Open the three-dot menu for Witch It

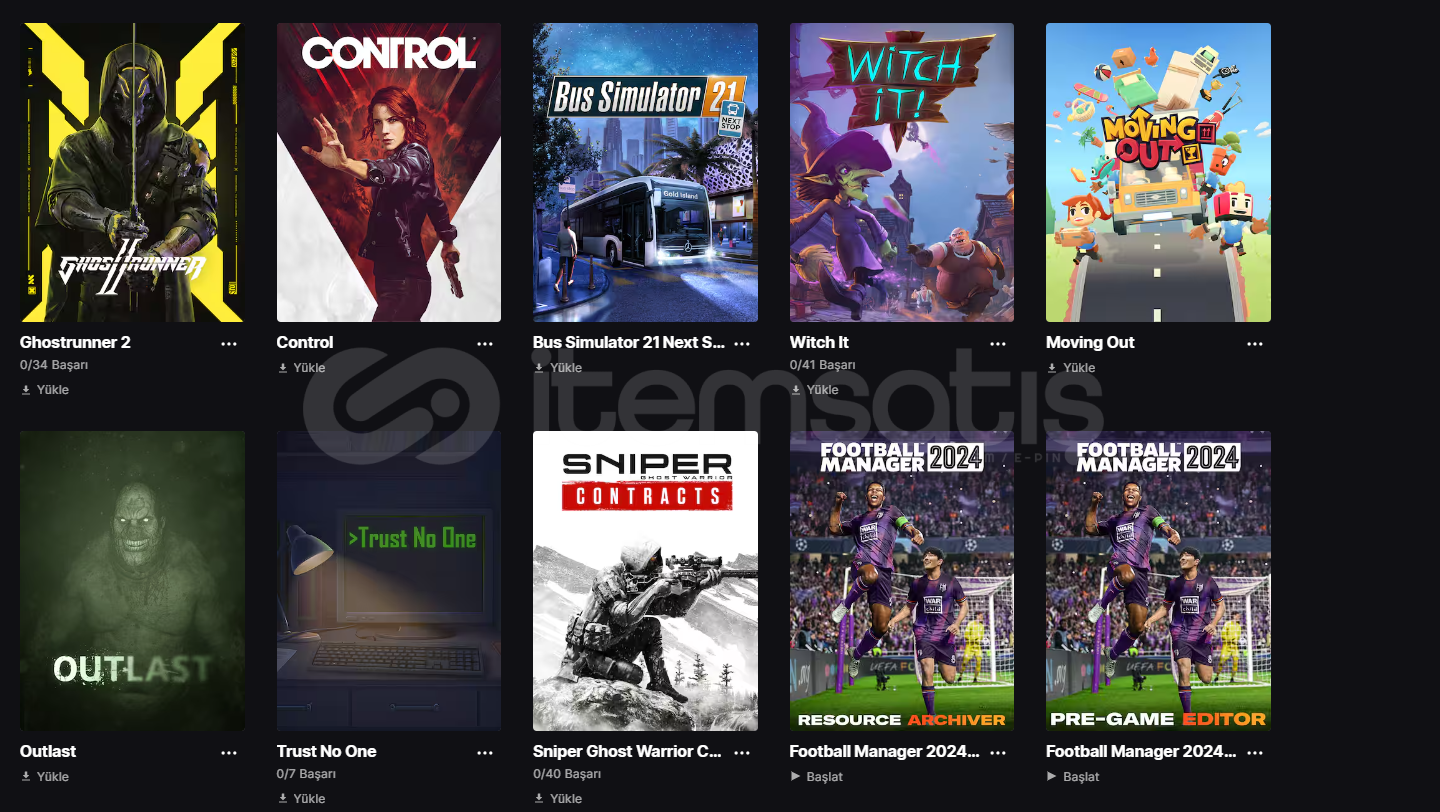[998, 343]
